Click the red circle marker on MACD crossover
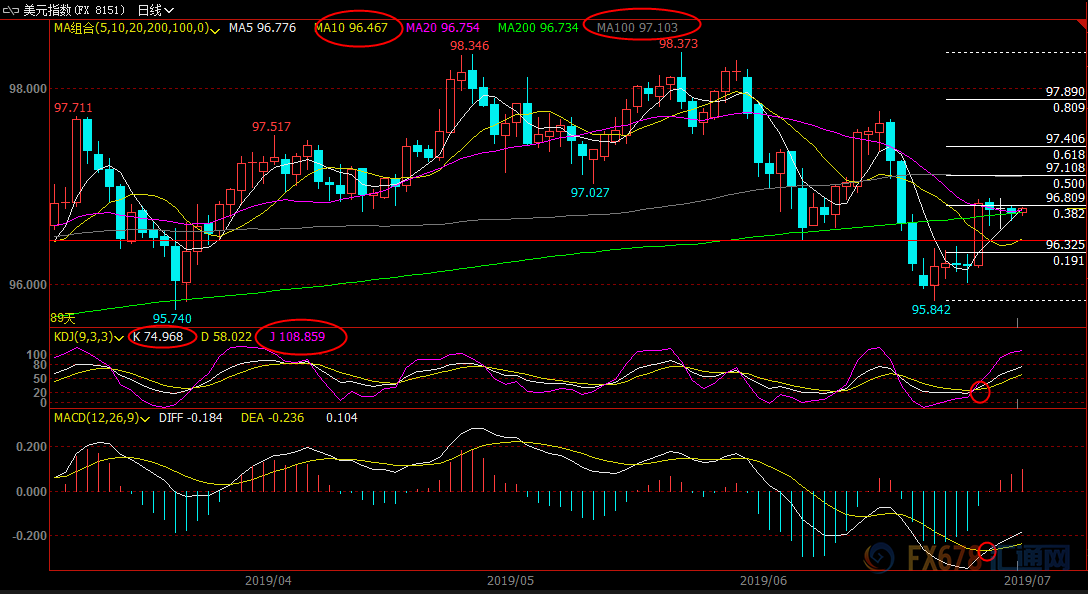This screenshot has height=594, width=1088. [x=987, y=550]
